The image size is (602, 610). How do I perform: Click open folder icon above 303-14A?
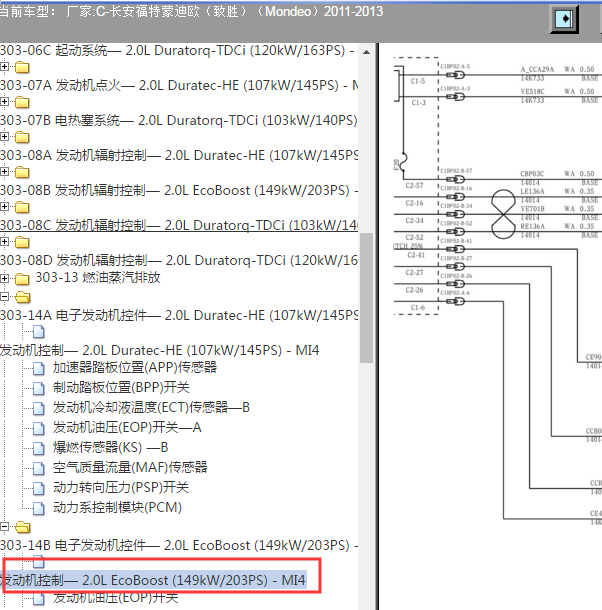click(x=23, y=297)
